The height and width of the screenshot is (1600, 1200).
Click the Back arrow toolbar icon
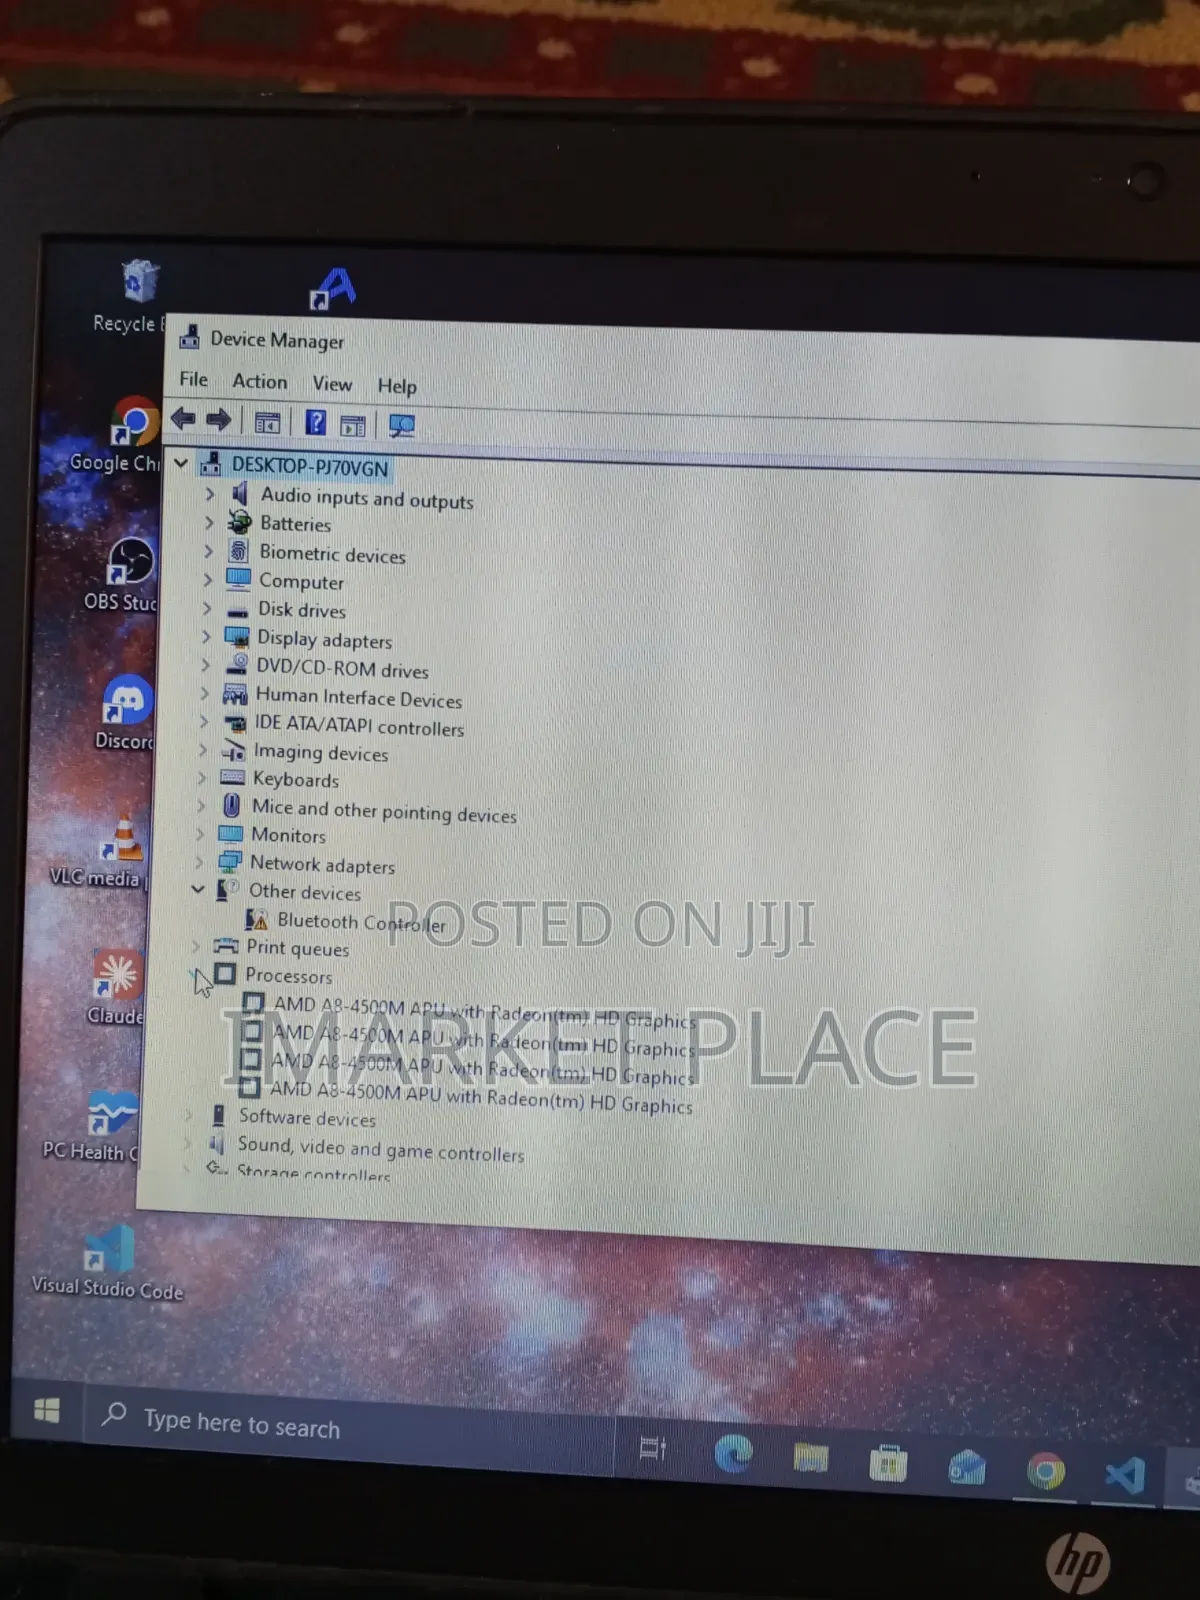pos(183,418)
